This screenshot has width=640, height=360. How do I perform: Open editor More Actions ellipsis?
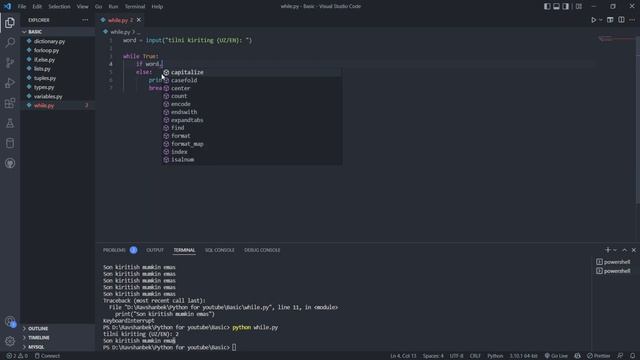pos(632,20)
